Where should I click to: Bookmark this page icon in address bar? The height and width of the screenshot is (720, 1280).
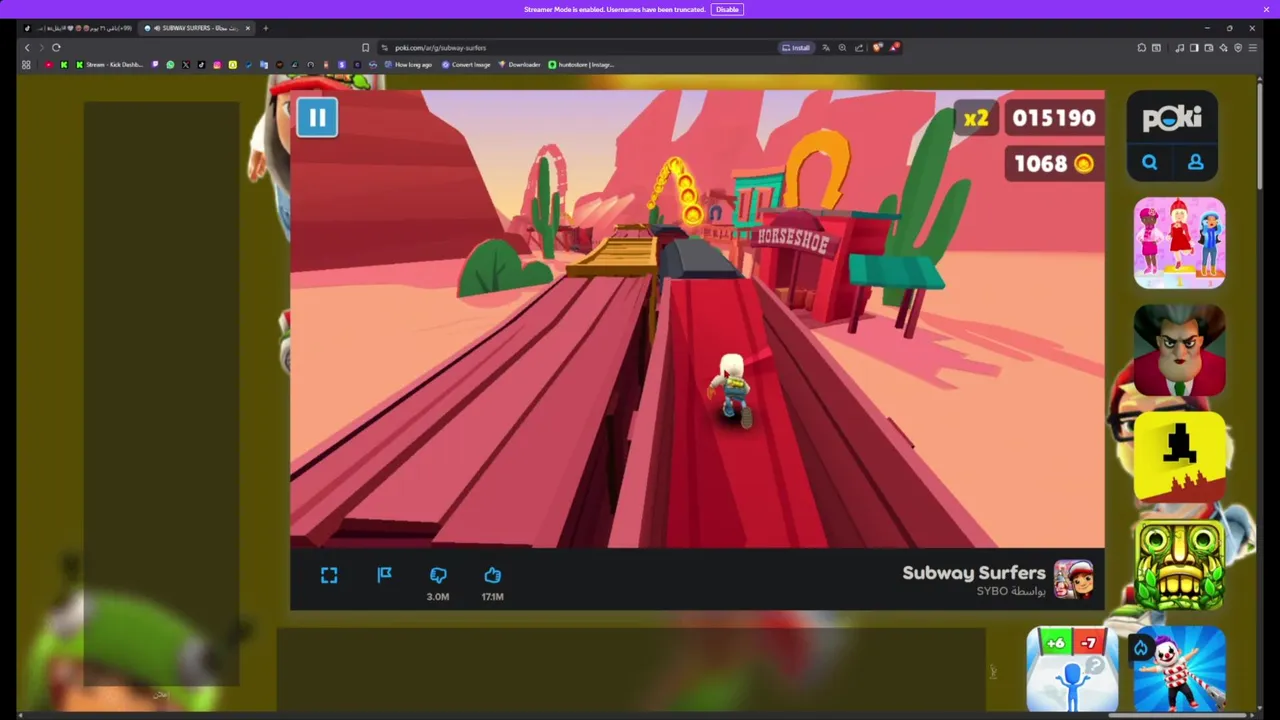(365, 48)
